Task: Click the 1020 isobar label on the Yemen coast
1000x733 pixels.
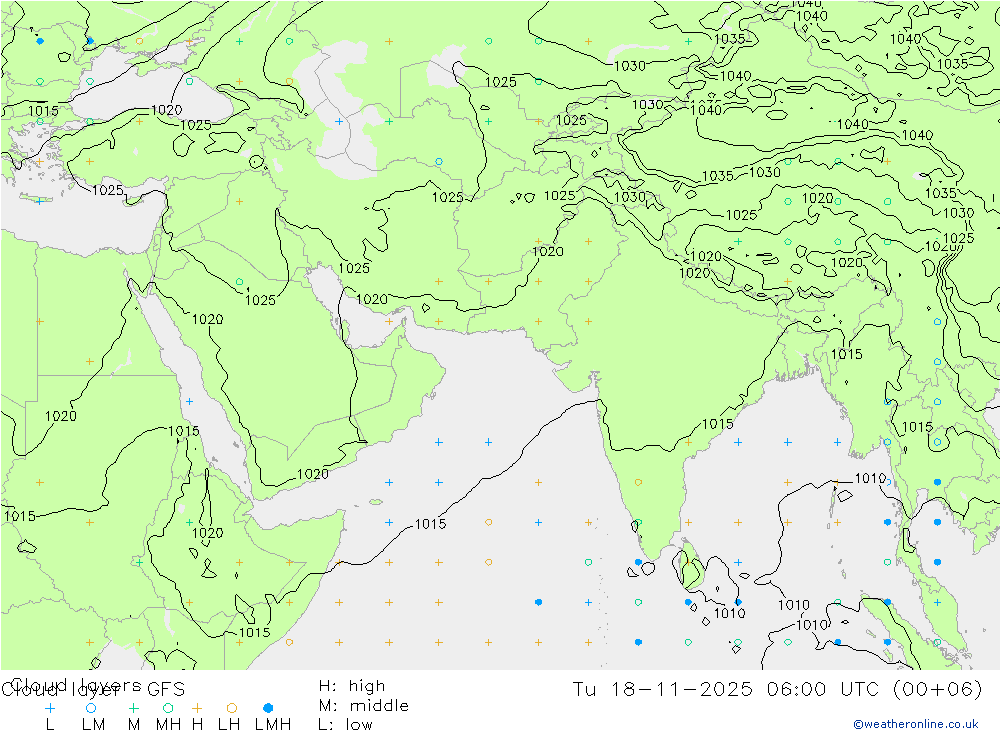Action: coord(313,474)
